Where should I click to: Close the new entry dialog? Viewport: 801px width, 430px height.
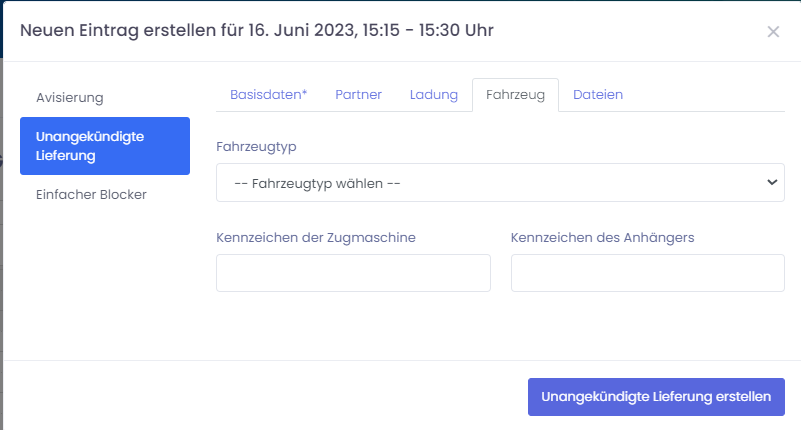(x=773, y=32)
